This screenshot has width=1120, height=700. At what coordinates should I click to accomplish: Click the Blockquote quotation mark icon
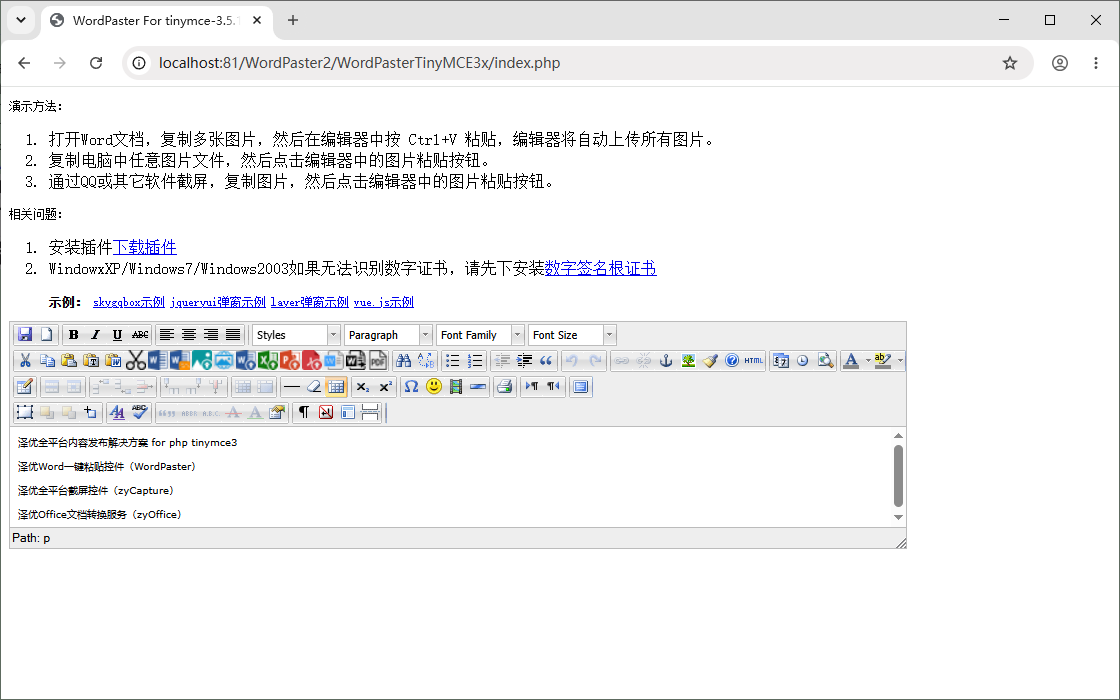point(546,361)
